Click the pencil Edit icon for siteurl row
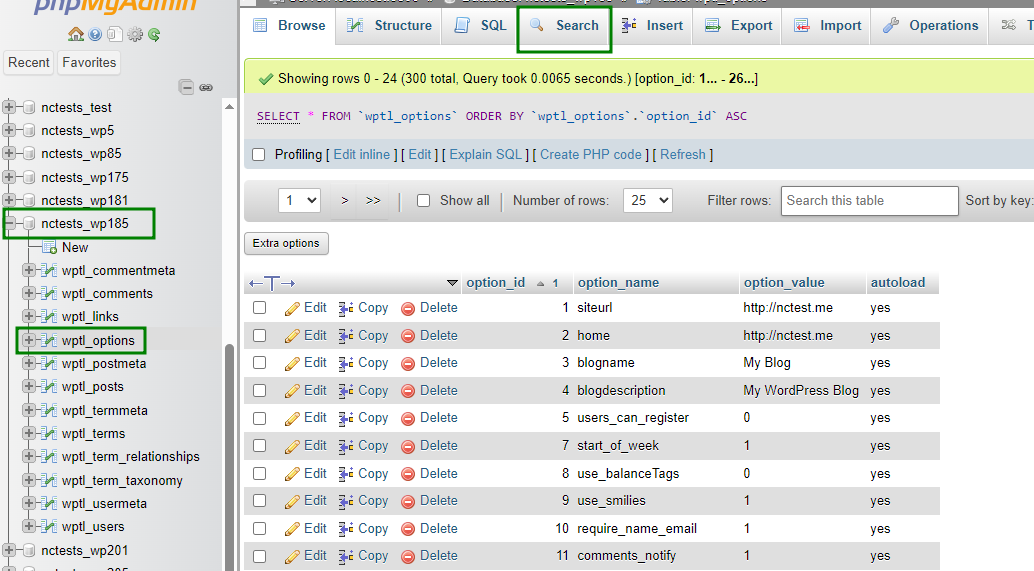 coord(292,308)
